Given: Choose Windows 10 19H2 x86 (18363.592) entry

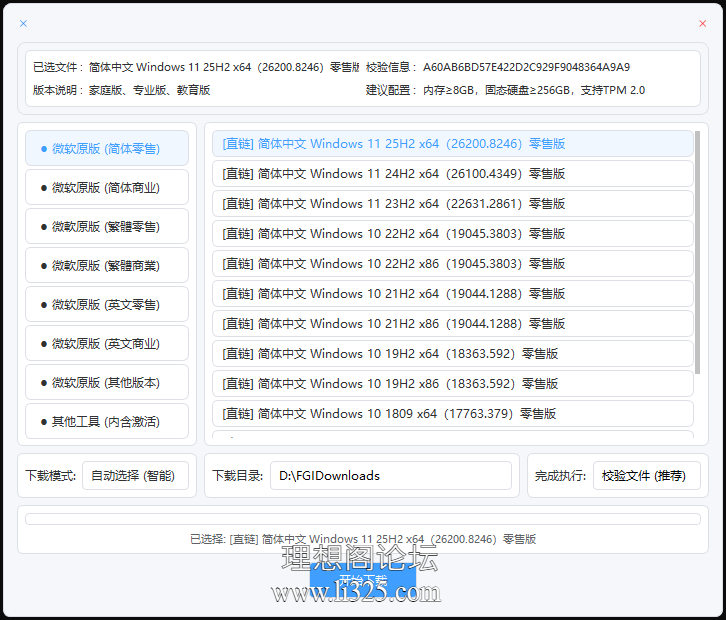Looking at the screenshot, I should [x=453, y=383].
